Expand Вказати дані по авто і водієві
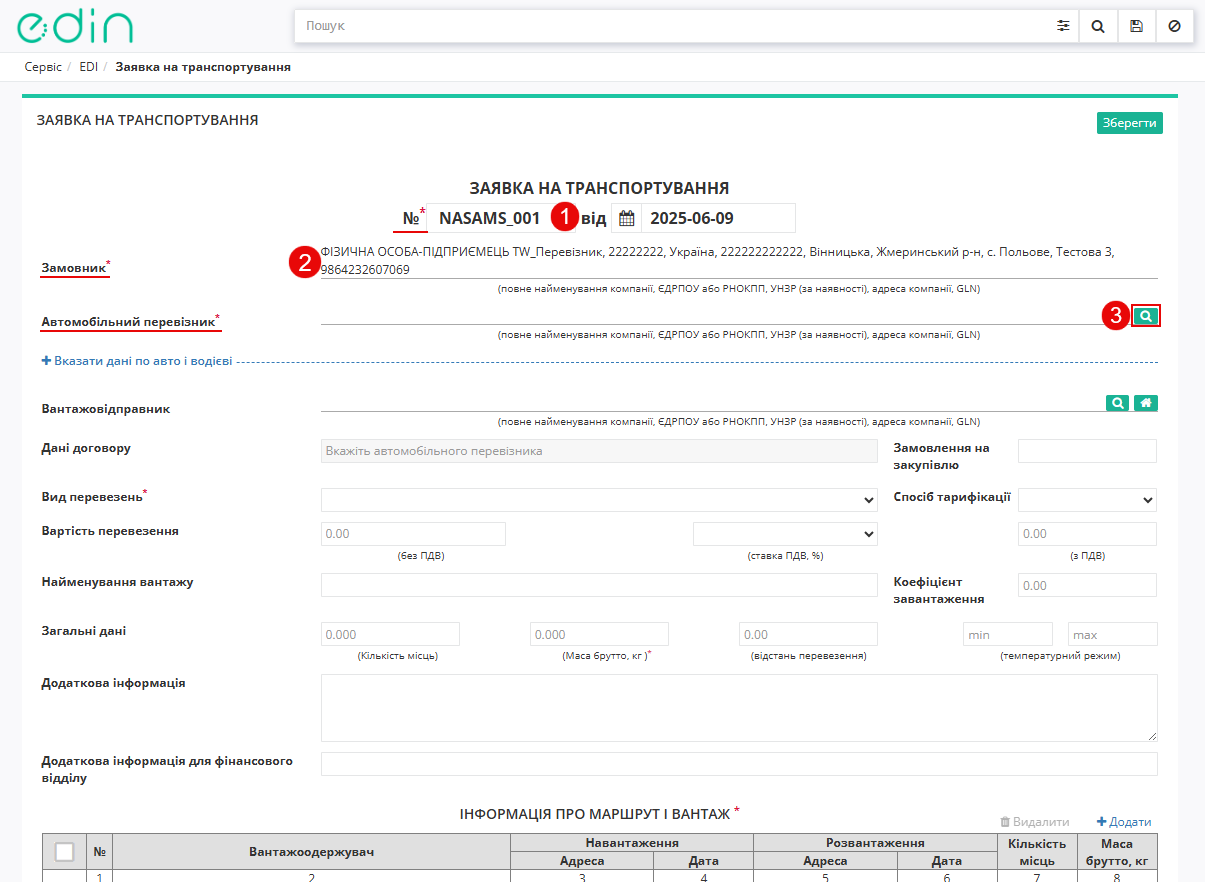 click(x=137, y=361)
